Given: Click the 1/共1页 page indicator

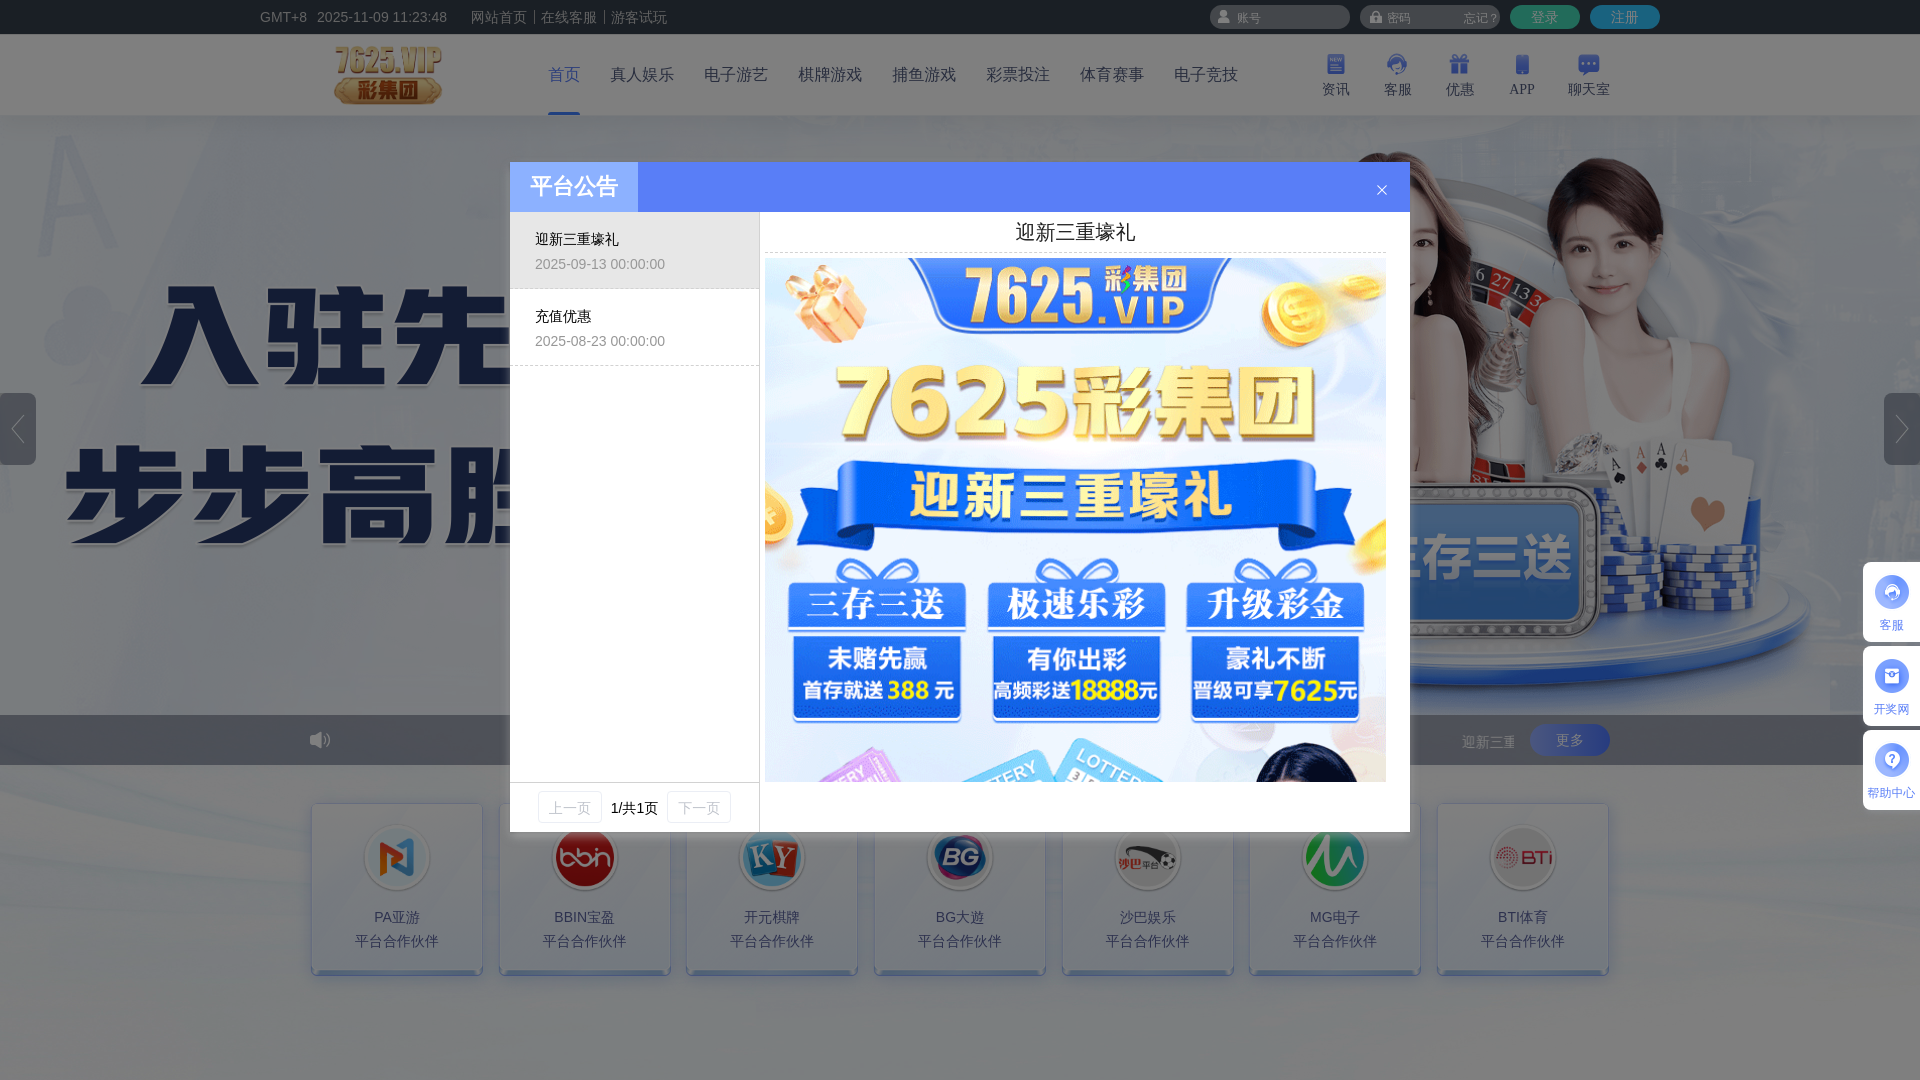Looking at the screenshot, I should 634,808.
